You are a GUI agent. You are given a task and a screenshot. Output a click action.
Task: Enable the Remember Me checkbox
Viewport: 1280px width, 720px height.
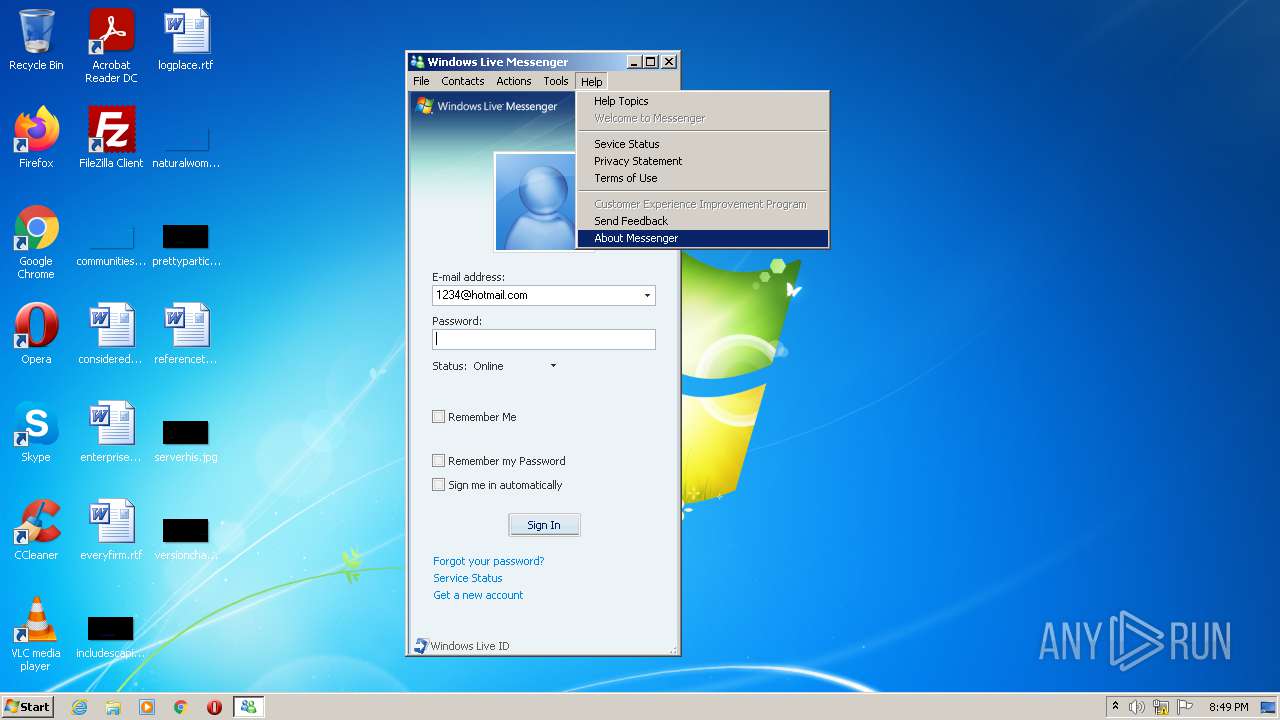pyautogui.click(x=438, y=417)
